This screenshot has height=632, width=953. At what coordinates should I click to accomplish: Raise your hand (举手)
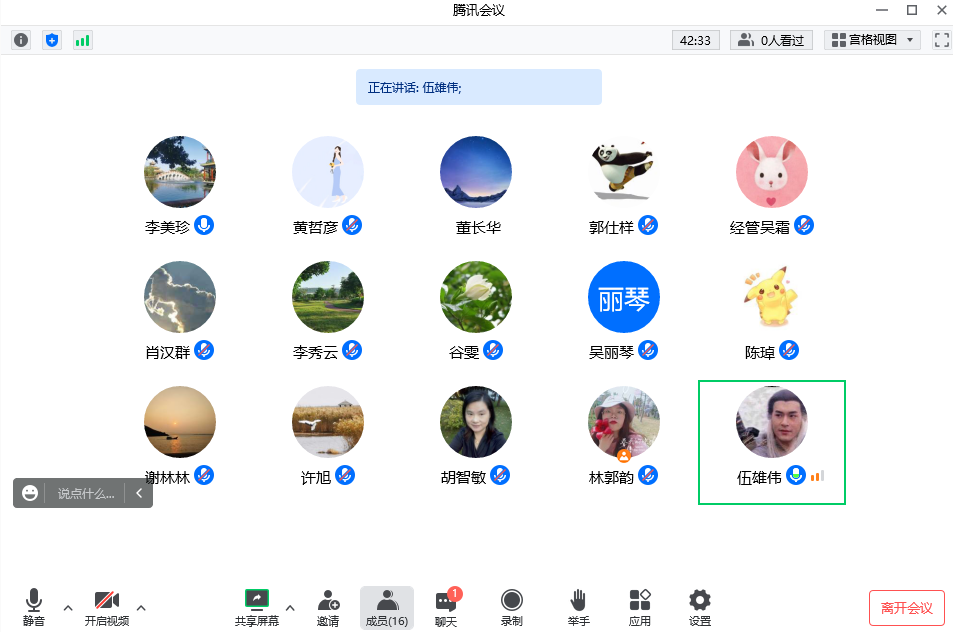pos(578,607)
